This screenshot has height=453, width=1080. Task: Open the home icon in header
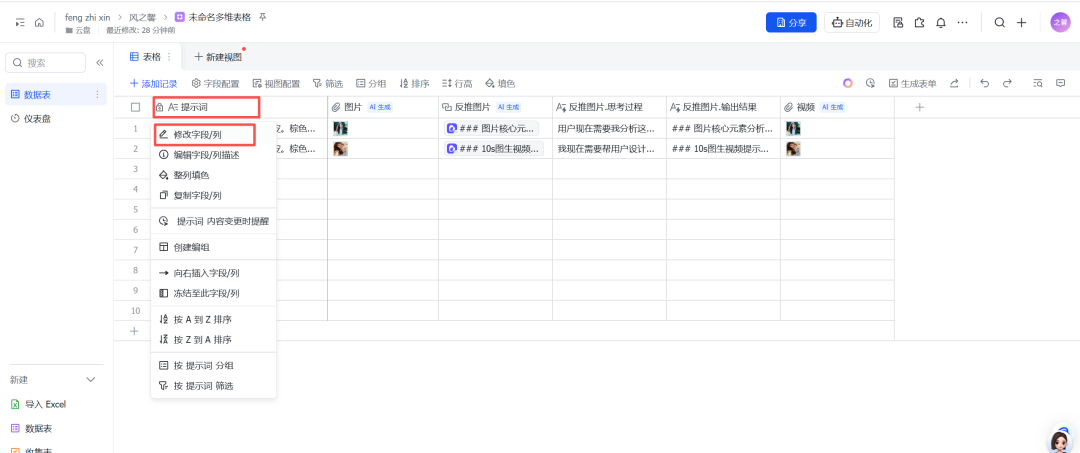pos(39,22)
